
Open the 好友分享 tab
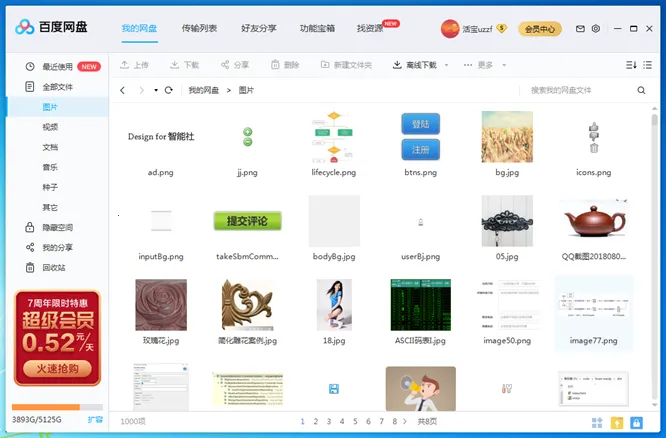tap(259, 28)
